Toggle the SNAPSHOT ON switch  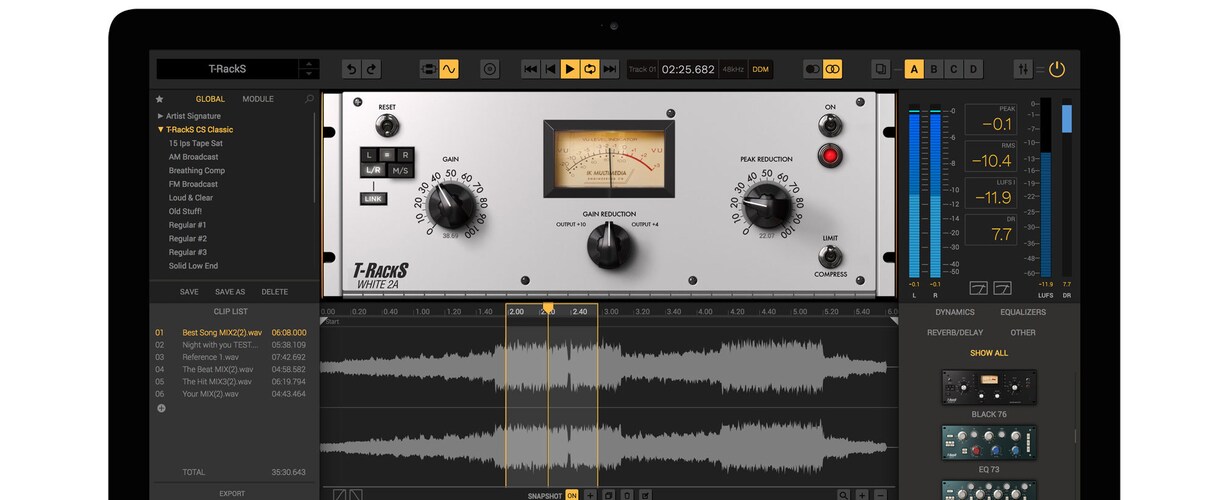tap(572, 495)
